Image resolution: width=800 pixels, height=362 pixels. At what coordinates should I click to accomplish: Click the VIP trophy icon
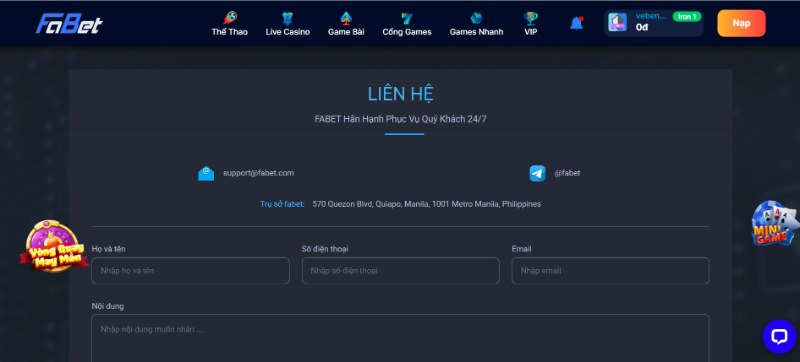(531, 18)
